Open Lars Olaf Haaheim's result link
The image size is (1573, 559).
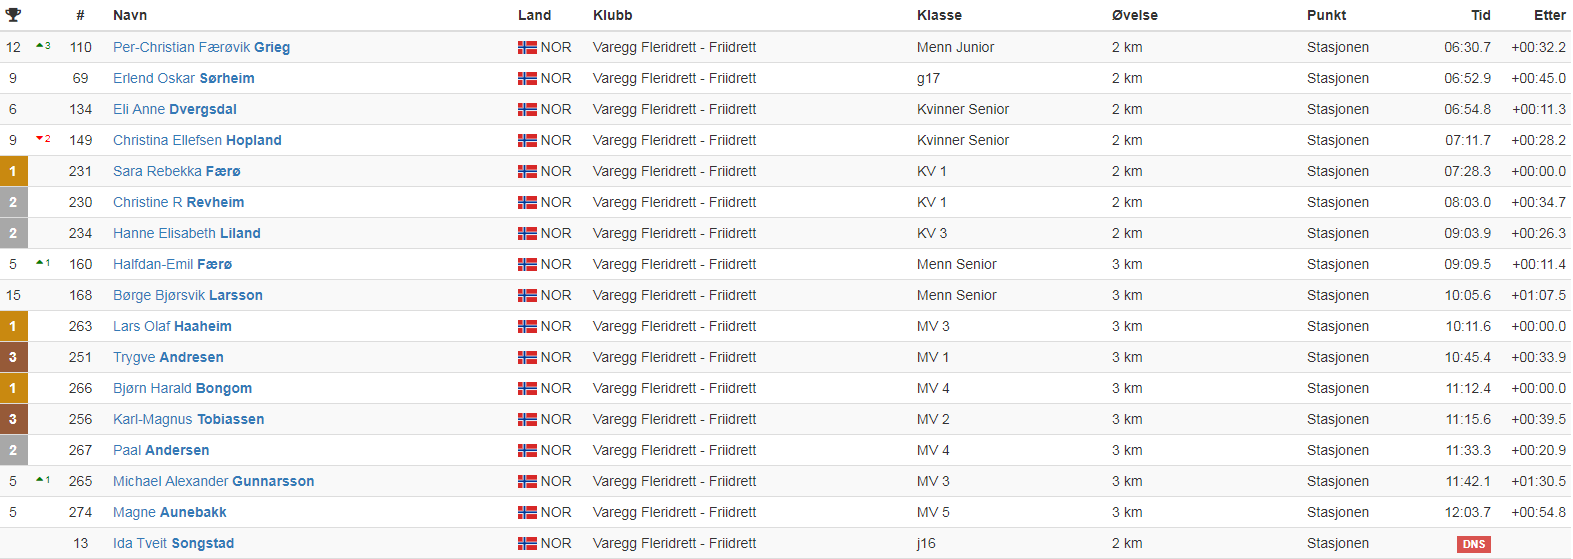[x=172, y=326]
